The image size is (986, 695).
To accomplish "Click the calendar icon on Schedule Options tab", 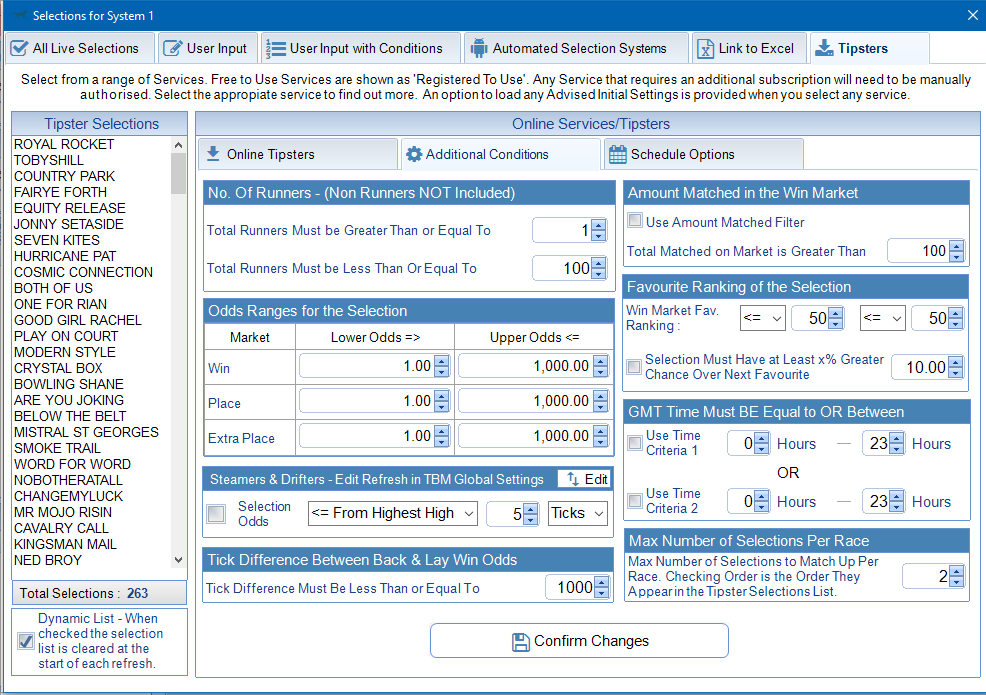I will (618, 154).
